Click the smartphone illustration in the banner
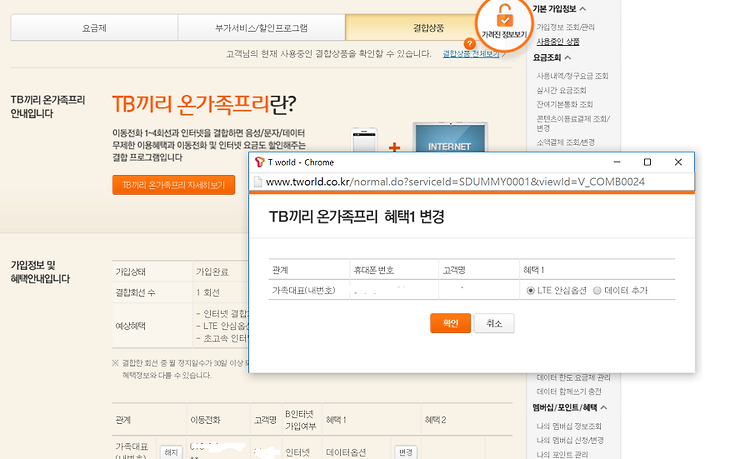The image size is (750, 459). pos(364,140)
